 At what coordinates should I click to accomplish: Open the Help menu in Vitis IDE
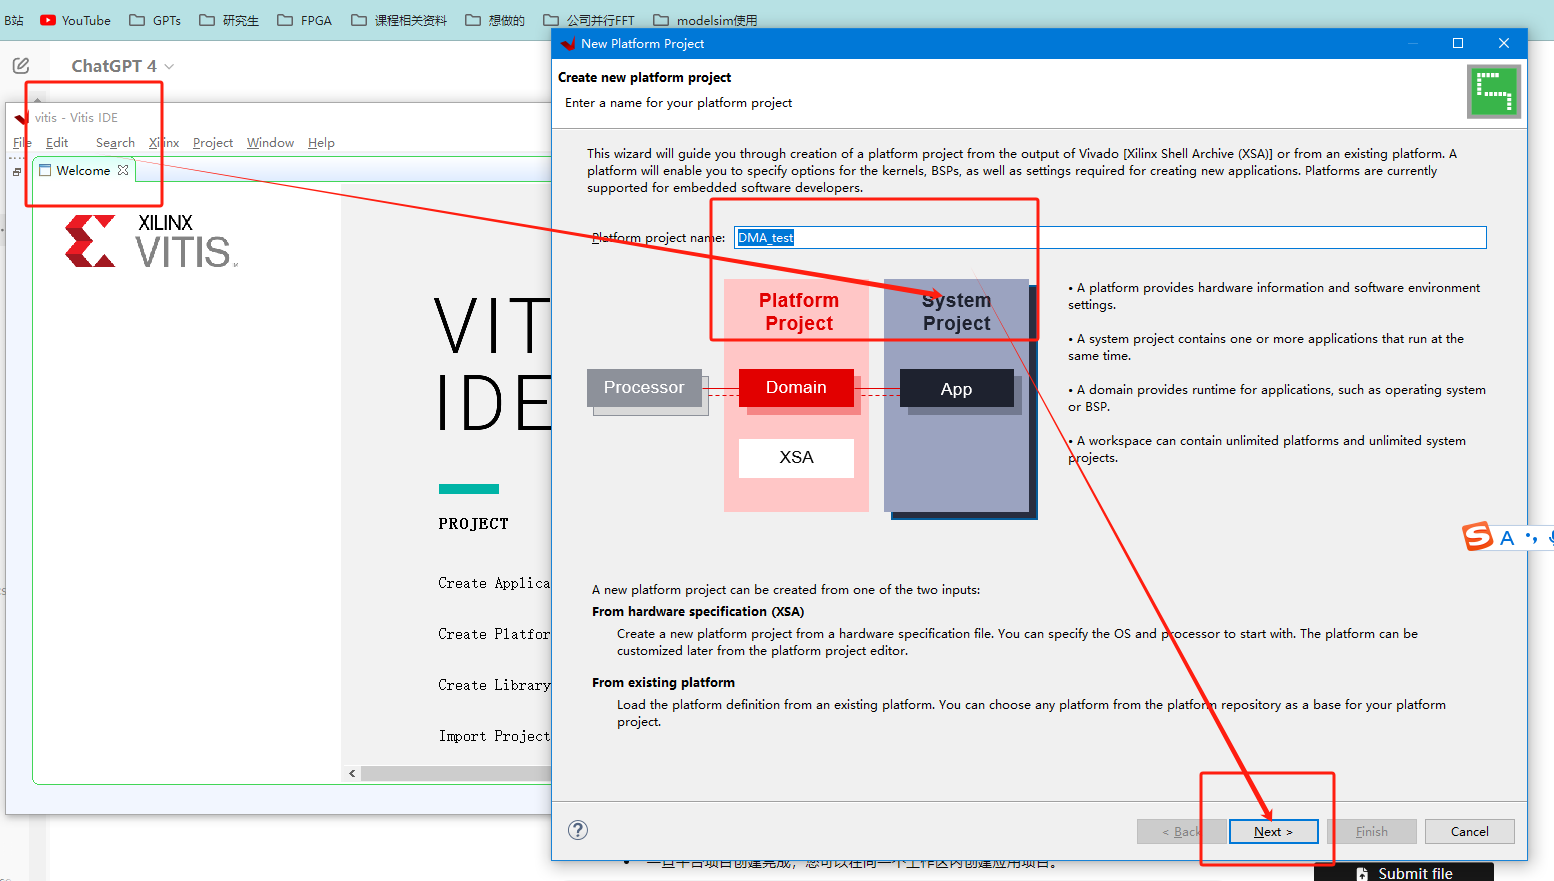(x=321, y=143)
